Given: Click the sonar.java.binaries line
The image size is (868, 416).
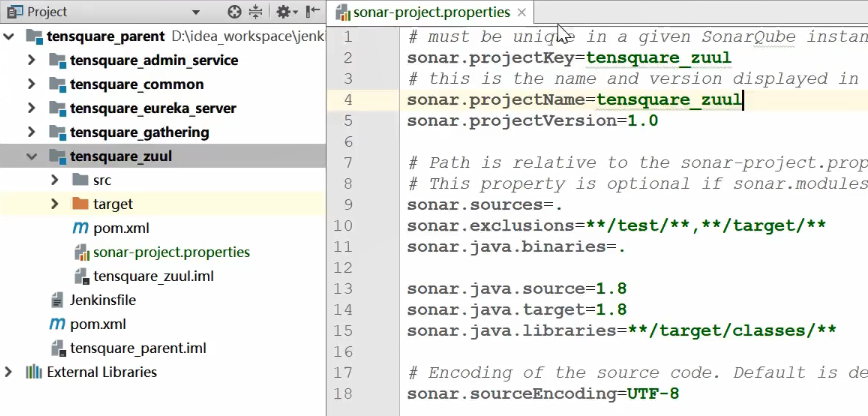Looking at the screenshot, I should pyautogui.click(x=516, y=246).
